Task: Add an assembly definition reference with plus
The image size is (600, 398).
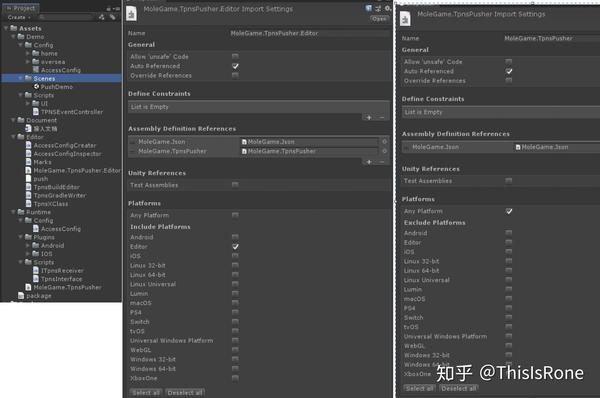Action: click(x=369, y=162)
